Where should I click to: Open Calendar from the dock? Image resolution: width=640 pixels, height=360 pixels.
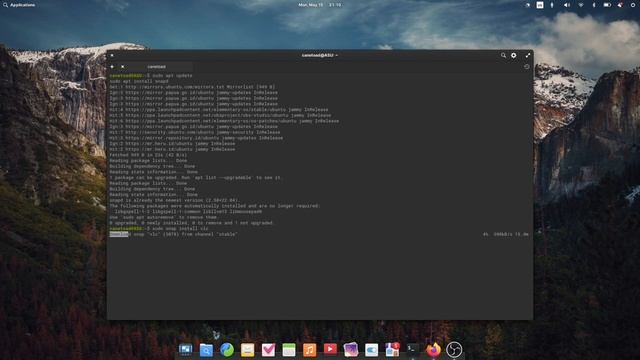click(289, 349)
